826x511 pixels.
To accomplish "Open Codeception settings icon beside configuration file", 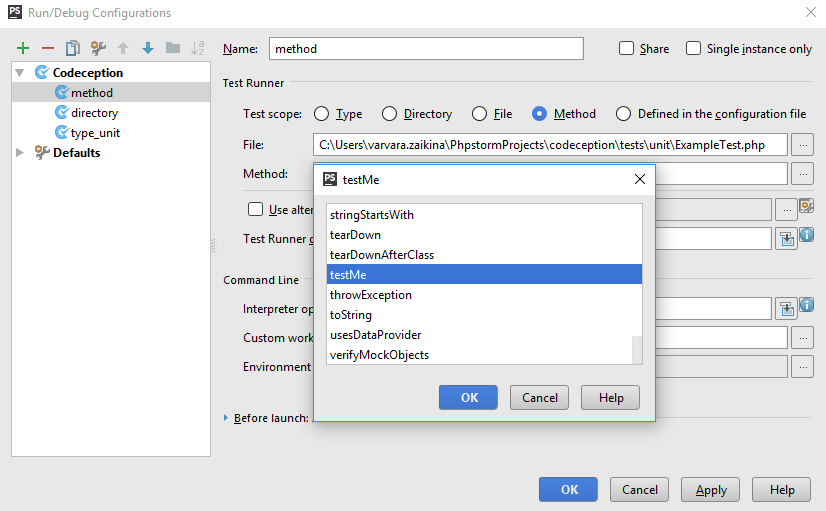I will 807,206.
